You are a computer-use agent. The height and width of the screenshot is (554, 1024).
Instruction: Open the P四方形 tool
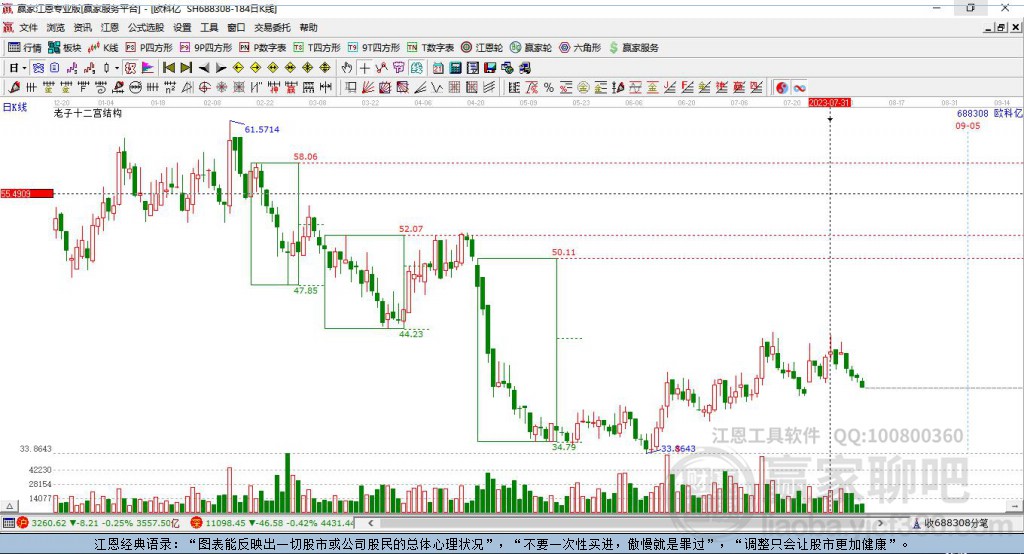pos(149,48)
